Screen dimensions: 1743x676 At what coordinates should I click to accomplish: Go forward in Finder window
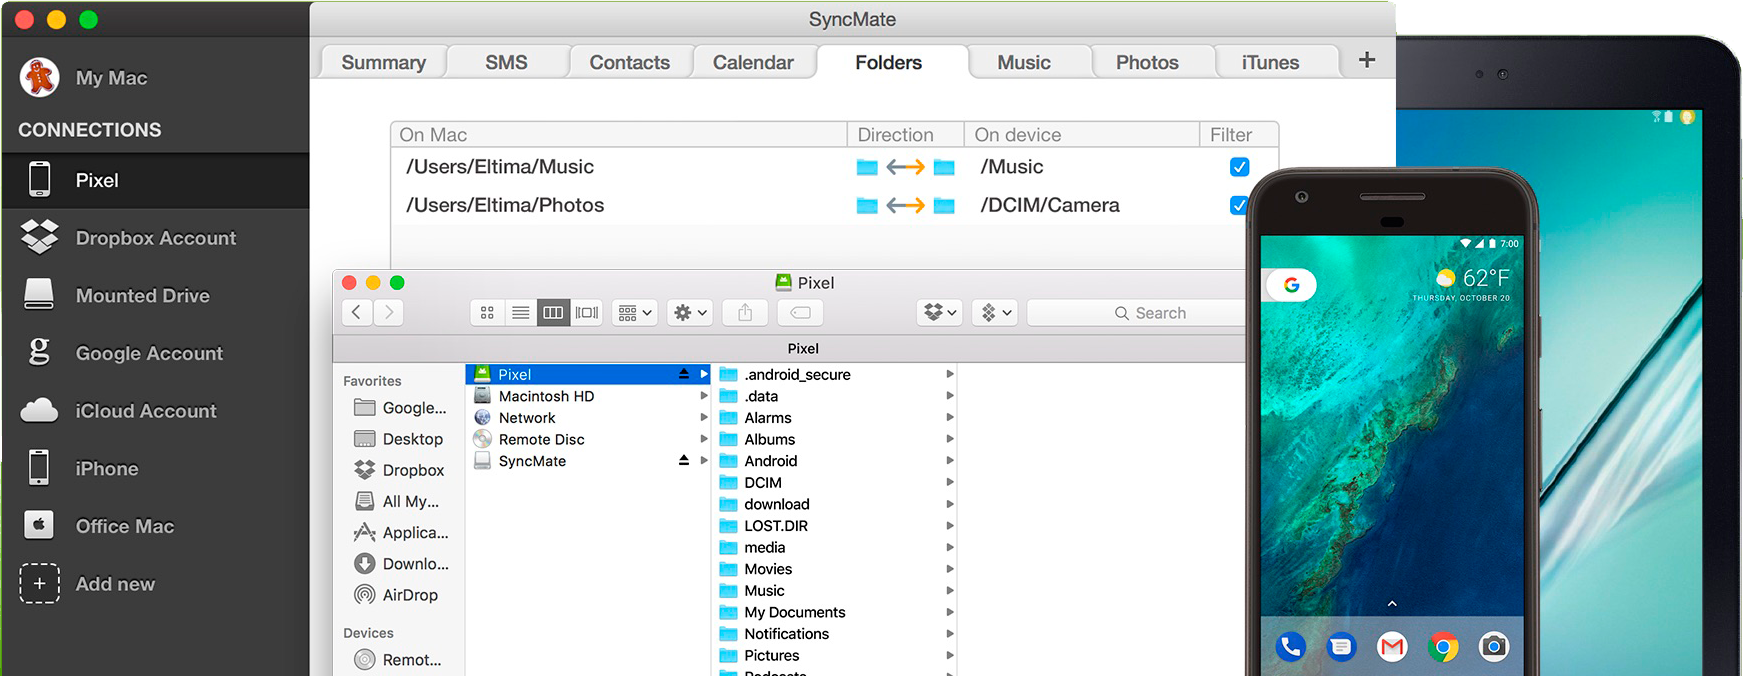pyautogui.click(x=389, y=313)
